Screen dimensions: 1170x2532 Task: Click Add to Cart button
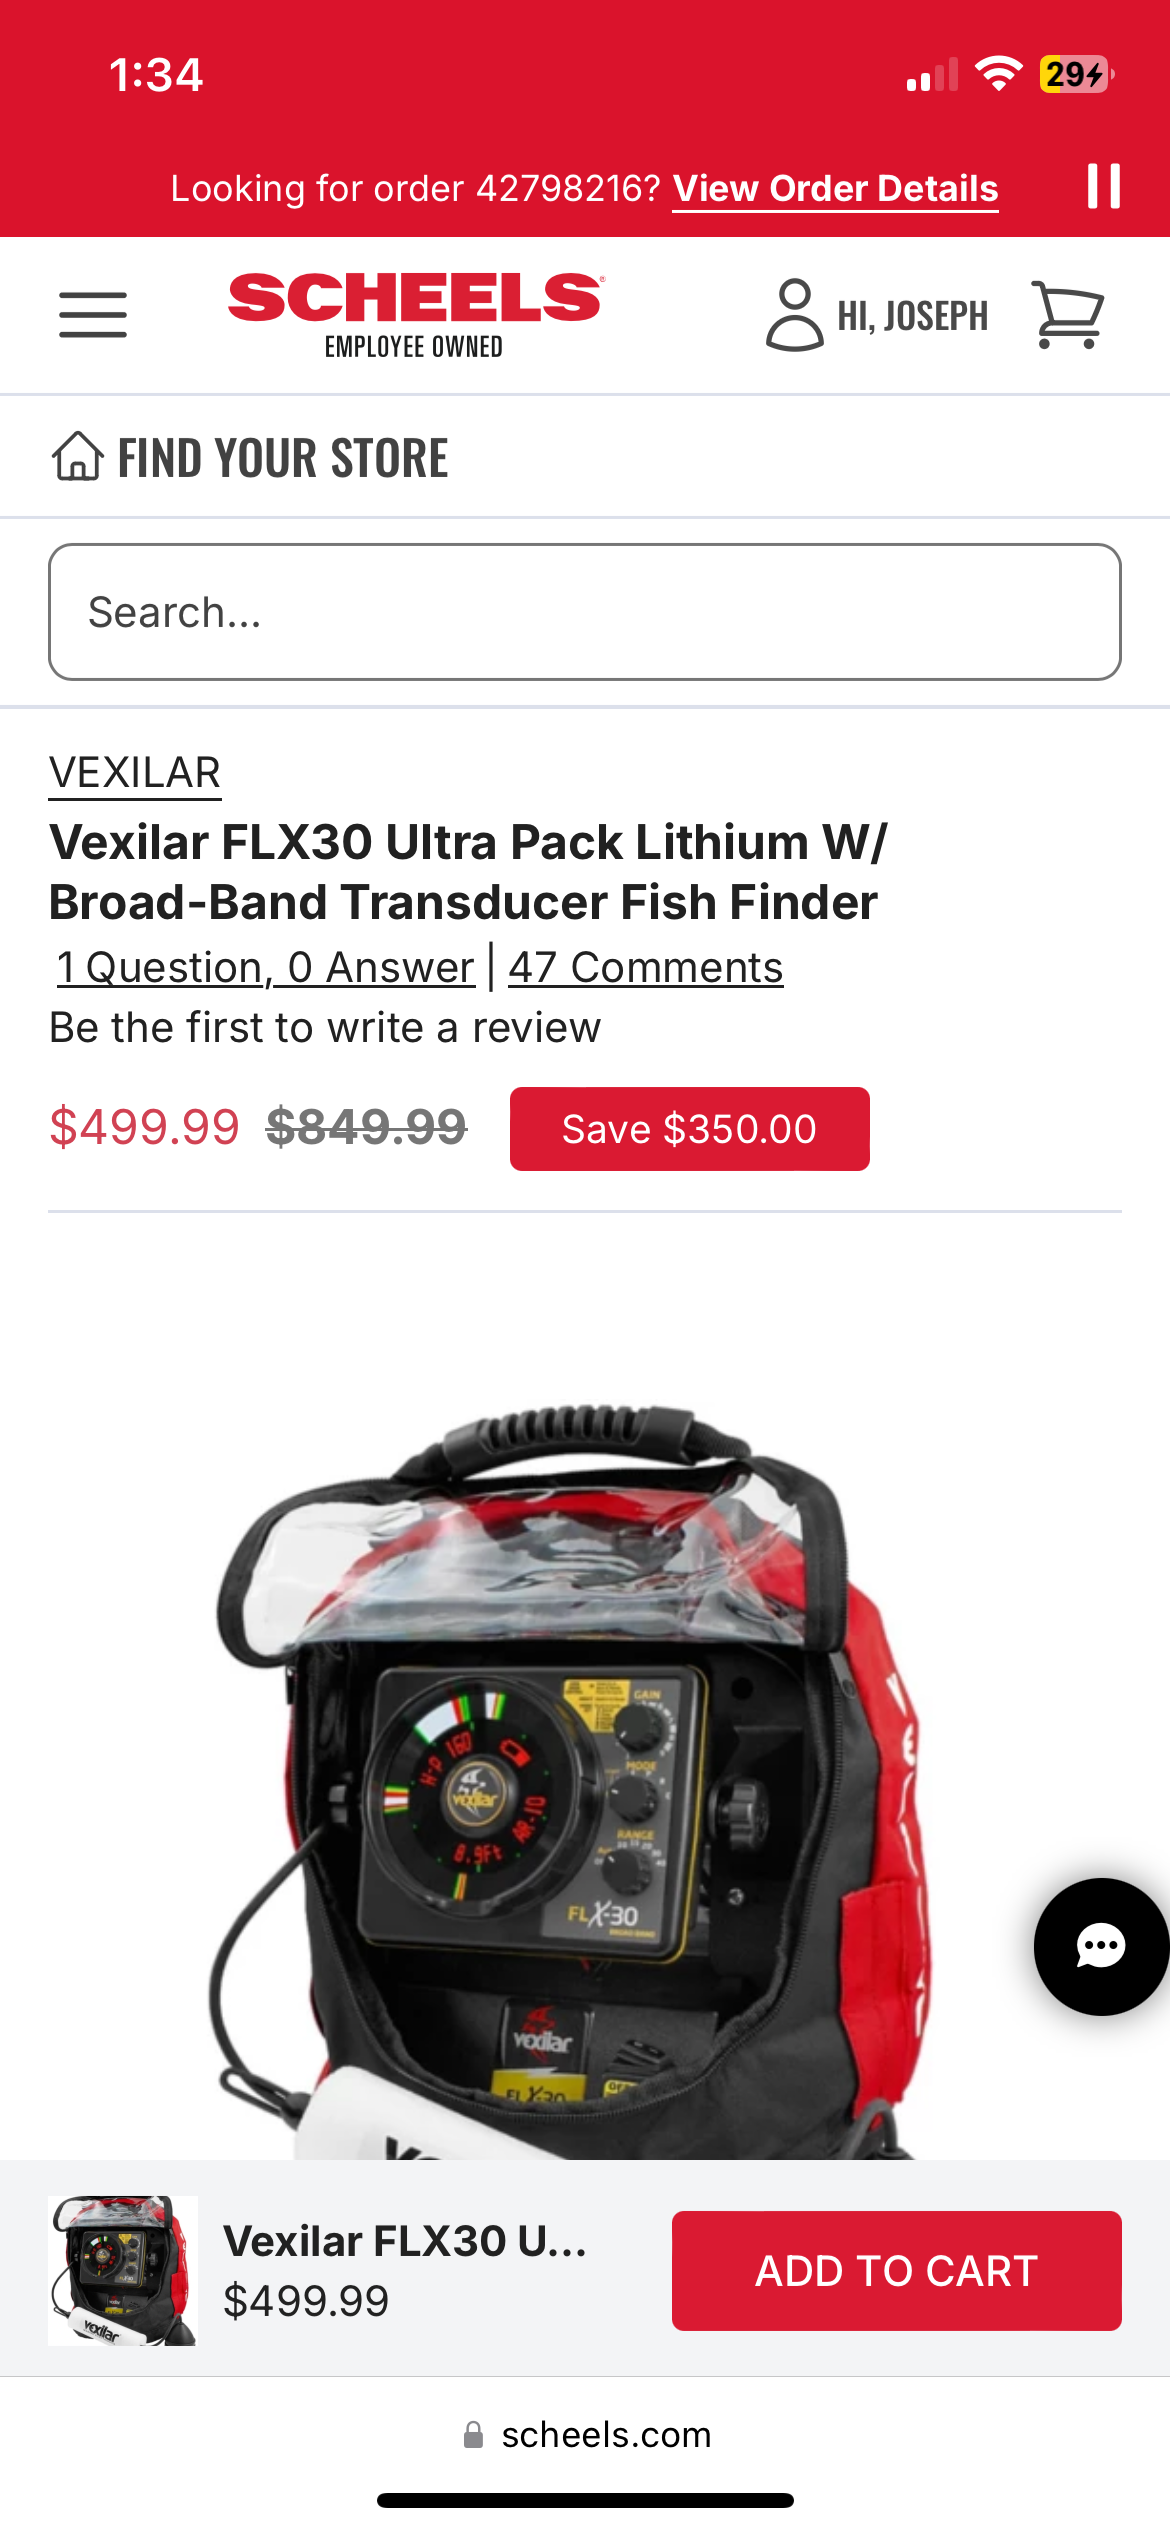(x=897, y=2271)
